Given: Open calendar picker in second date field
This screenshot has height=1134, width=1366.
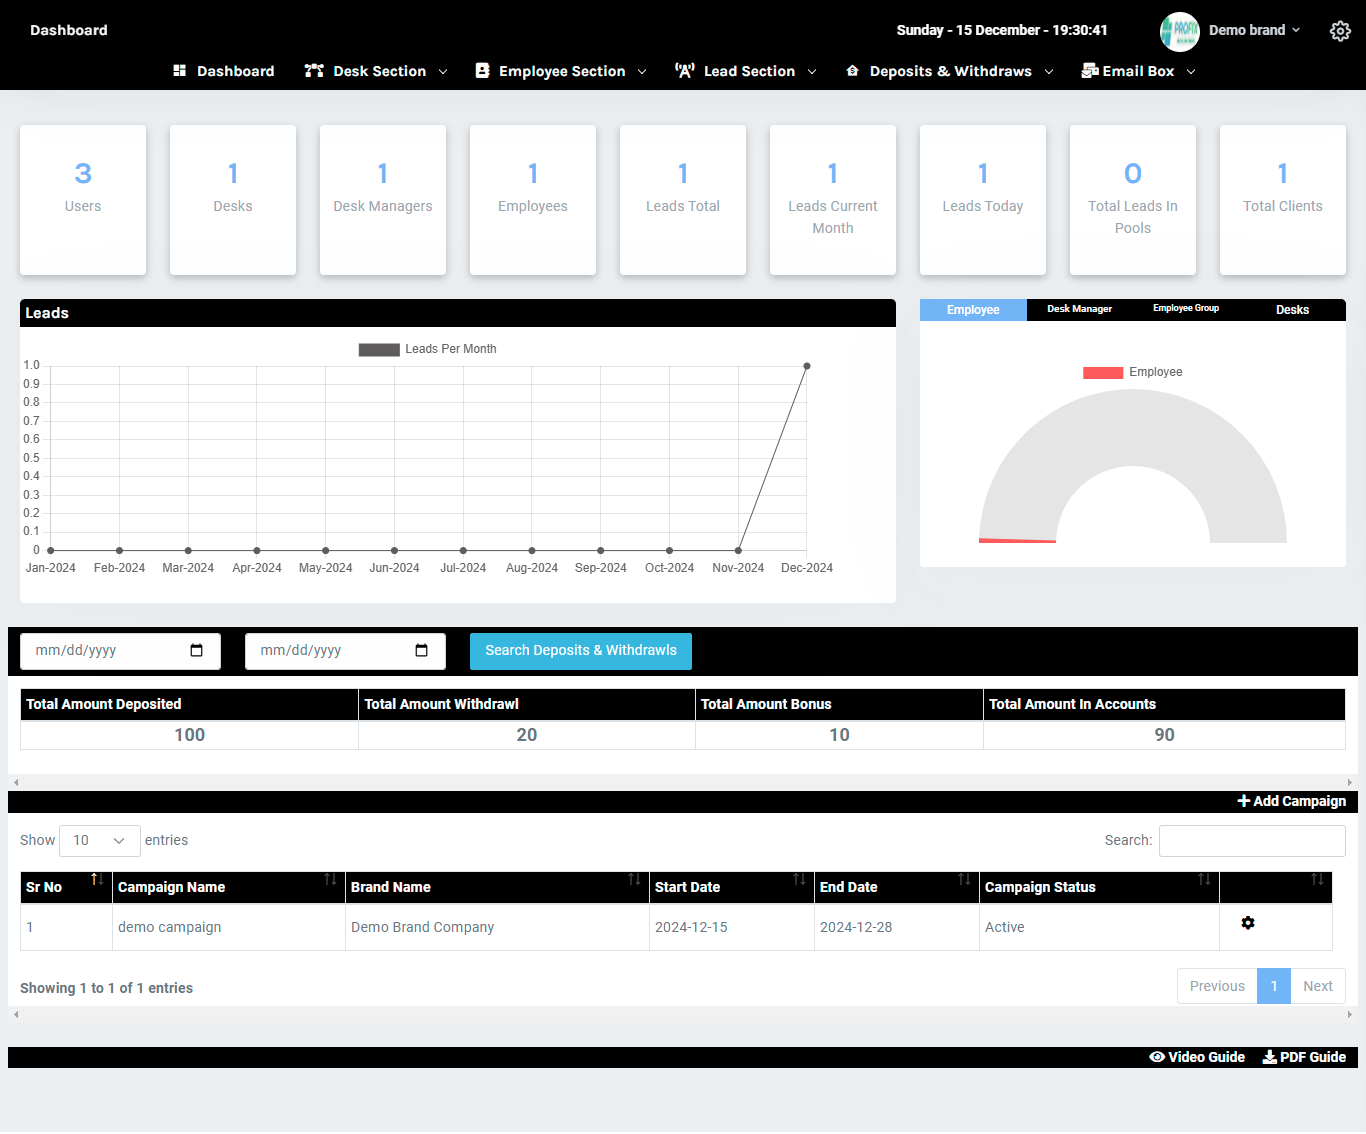Looking at the screenshot, I should click(422, 650).
